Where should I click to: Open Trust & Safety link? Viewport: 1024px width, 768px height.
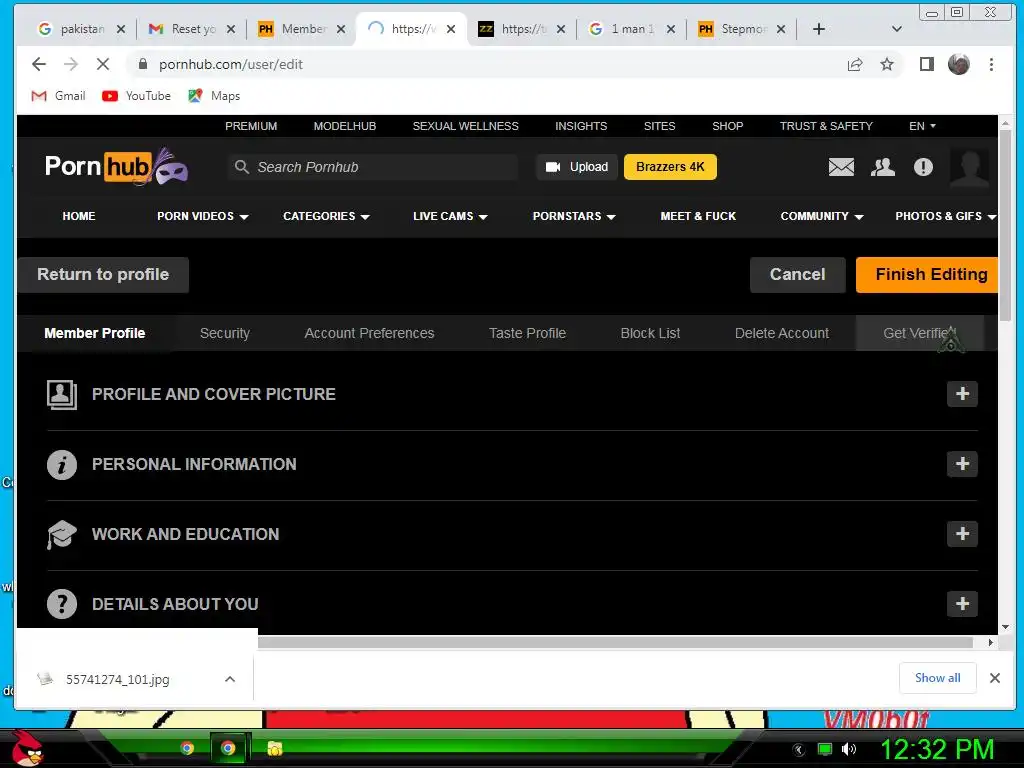[x=825, y=126]
